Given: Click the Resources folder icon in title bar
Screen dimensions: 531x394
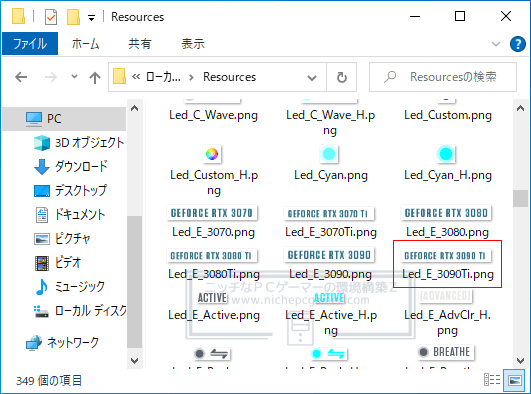Looking at the screenshot, I should click(18, 17).
